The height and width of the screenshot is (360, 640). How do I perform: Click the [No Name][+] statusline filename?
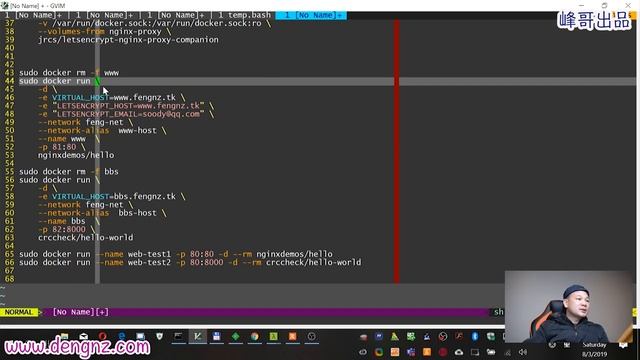click(80, 312)
